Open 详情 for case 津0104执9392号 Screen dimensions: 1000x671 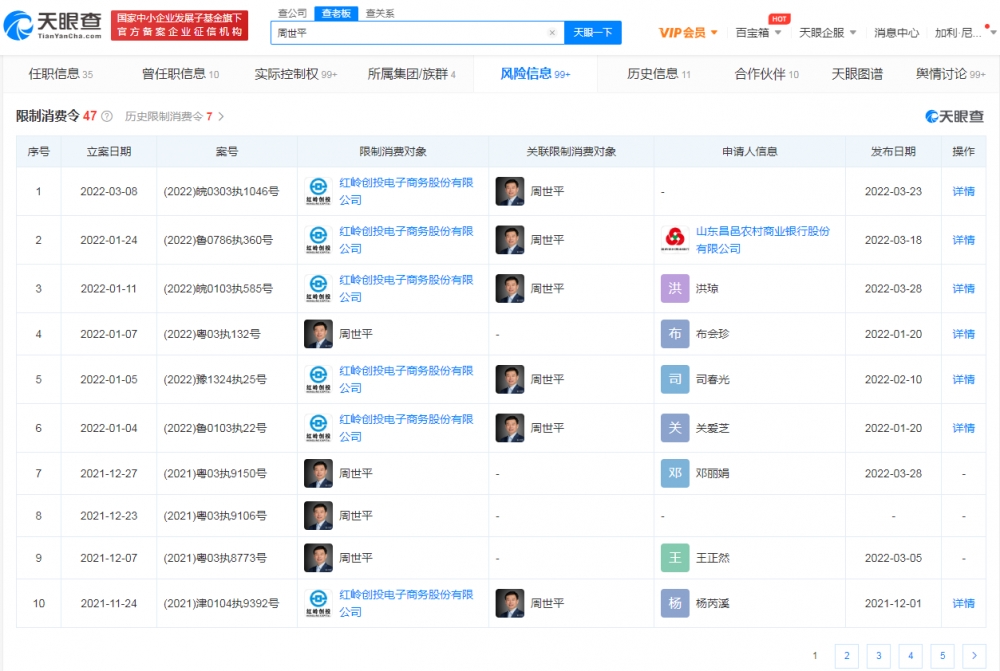click(x=963, y=603)
